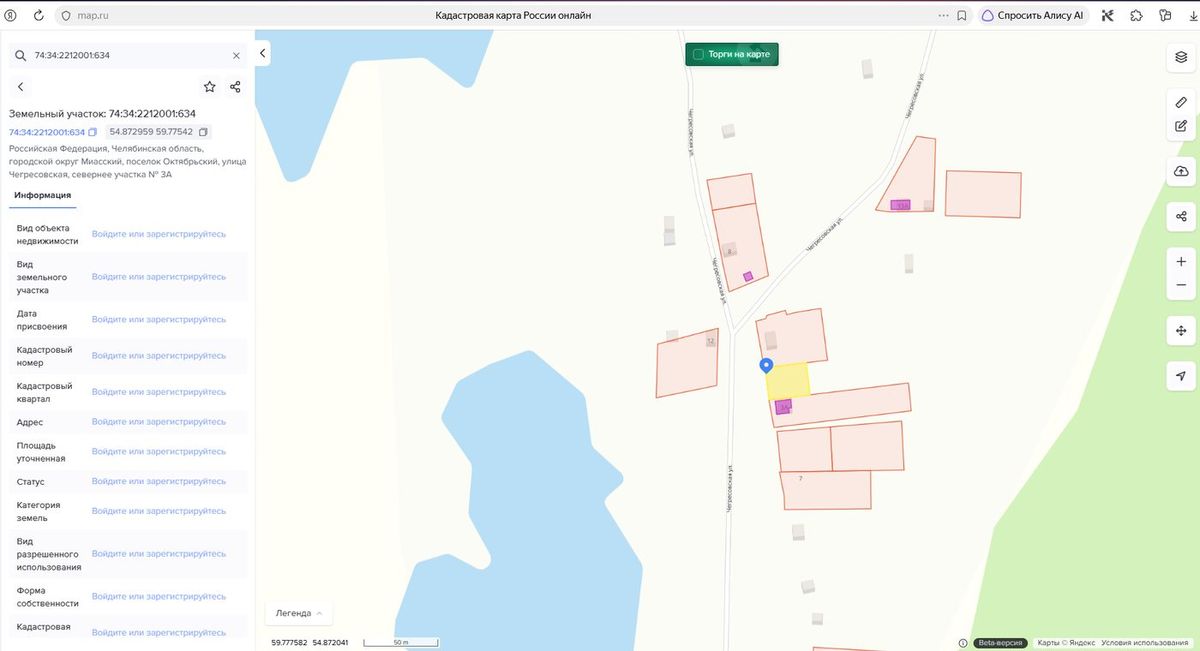The height and width of the screenshot is (651, 1200).
Task: Click login link next to 'Статус'
Action: pos(159,481)
